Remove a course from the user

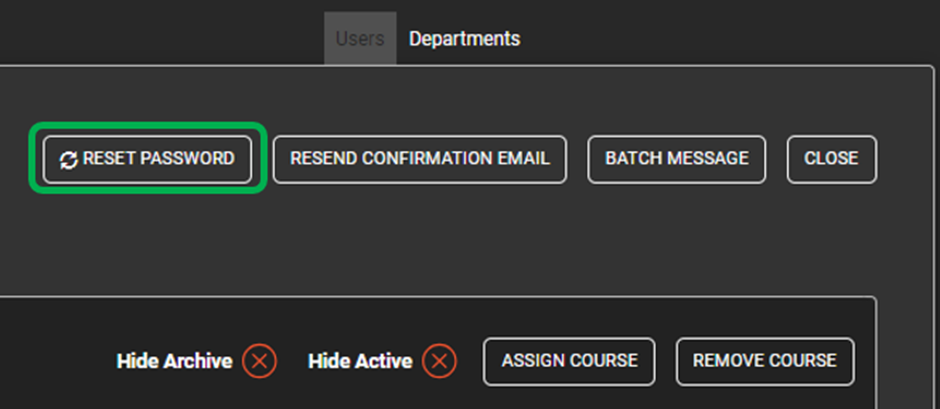[765, 361]
